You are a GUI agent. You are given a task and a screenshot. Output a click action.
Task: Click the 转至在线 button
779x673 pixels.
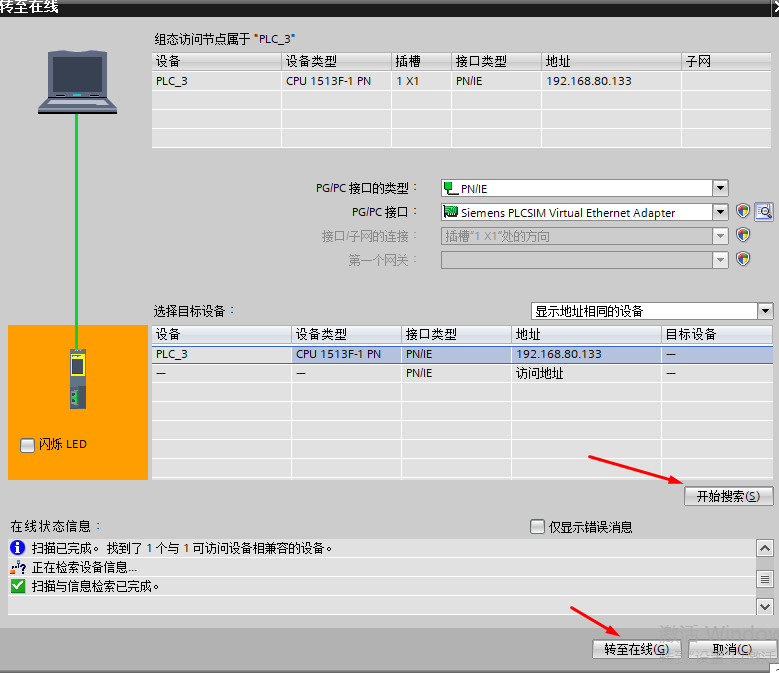[637, 649]
